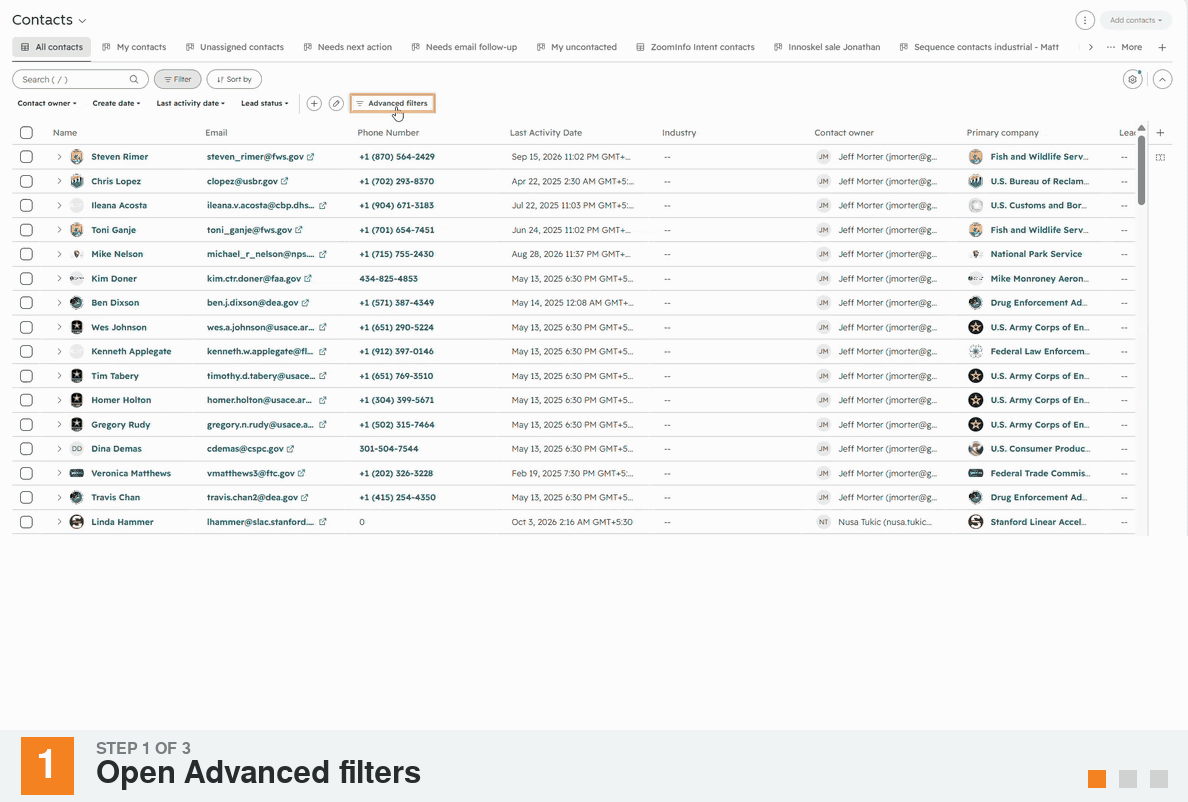Viewport: 1188px width, 802px height.
Task: Open the Last activity date filter dropdown
Action: click(190, 104)
